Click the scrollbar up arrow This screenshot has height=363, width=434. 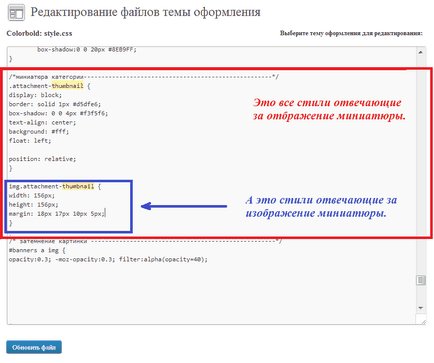421,52
